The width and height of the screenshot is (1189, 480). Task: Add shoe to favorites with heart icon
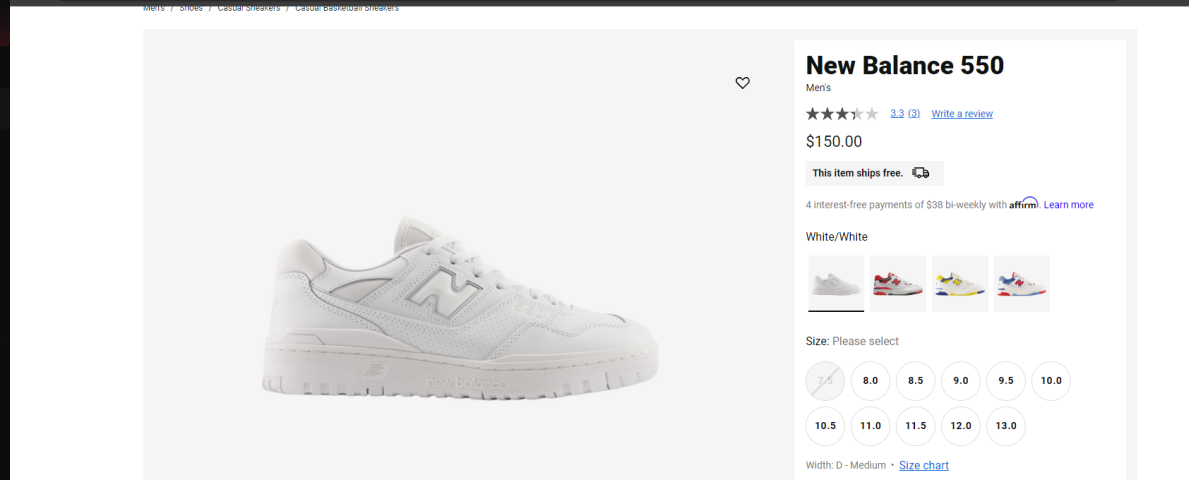[742, 83]
